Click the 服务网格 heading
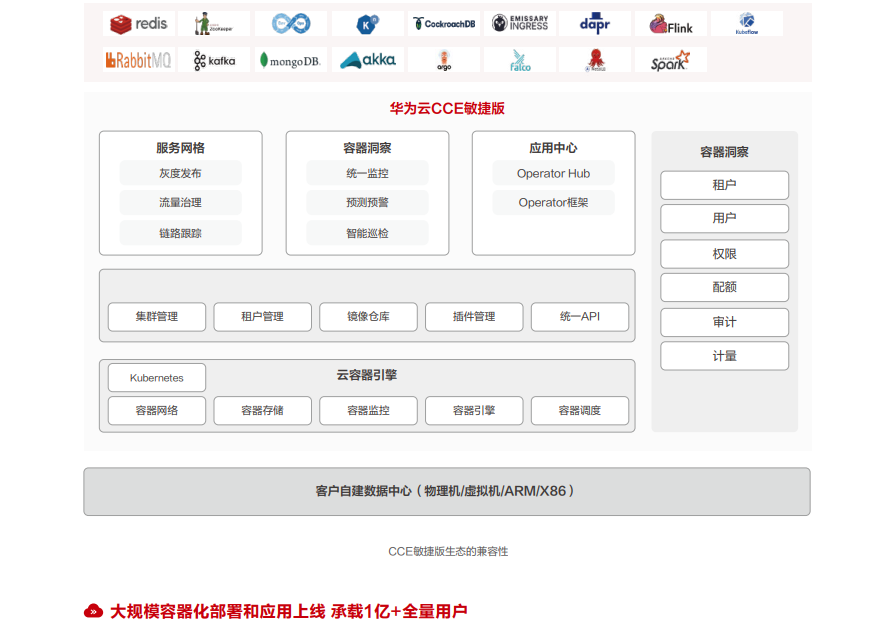The height and width of the screenshot is (622, 895). tap(180, 148)
